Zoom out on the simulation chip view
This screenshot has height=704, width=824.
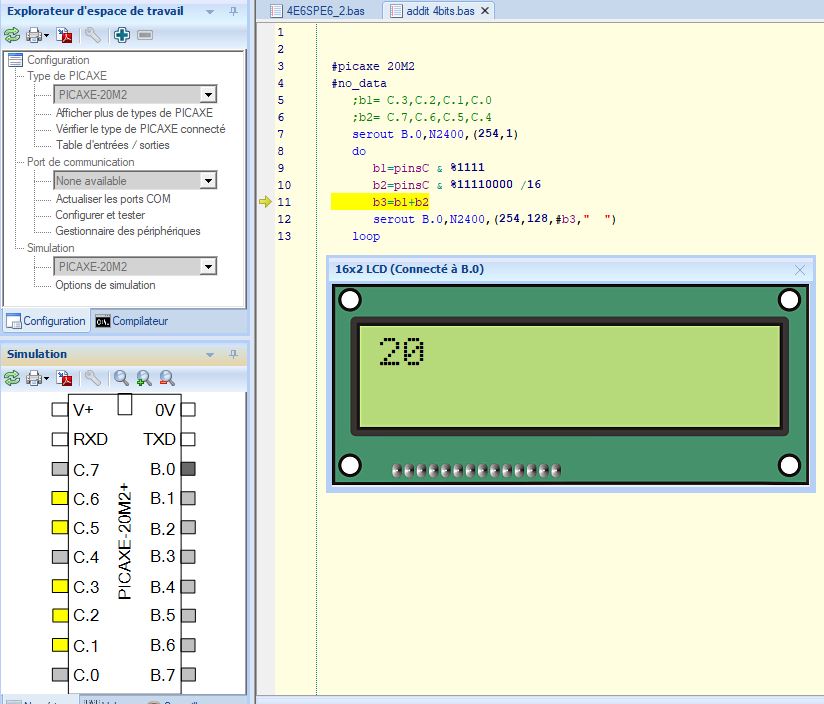coord(167,378)
